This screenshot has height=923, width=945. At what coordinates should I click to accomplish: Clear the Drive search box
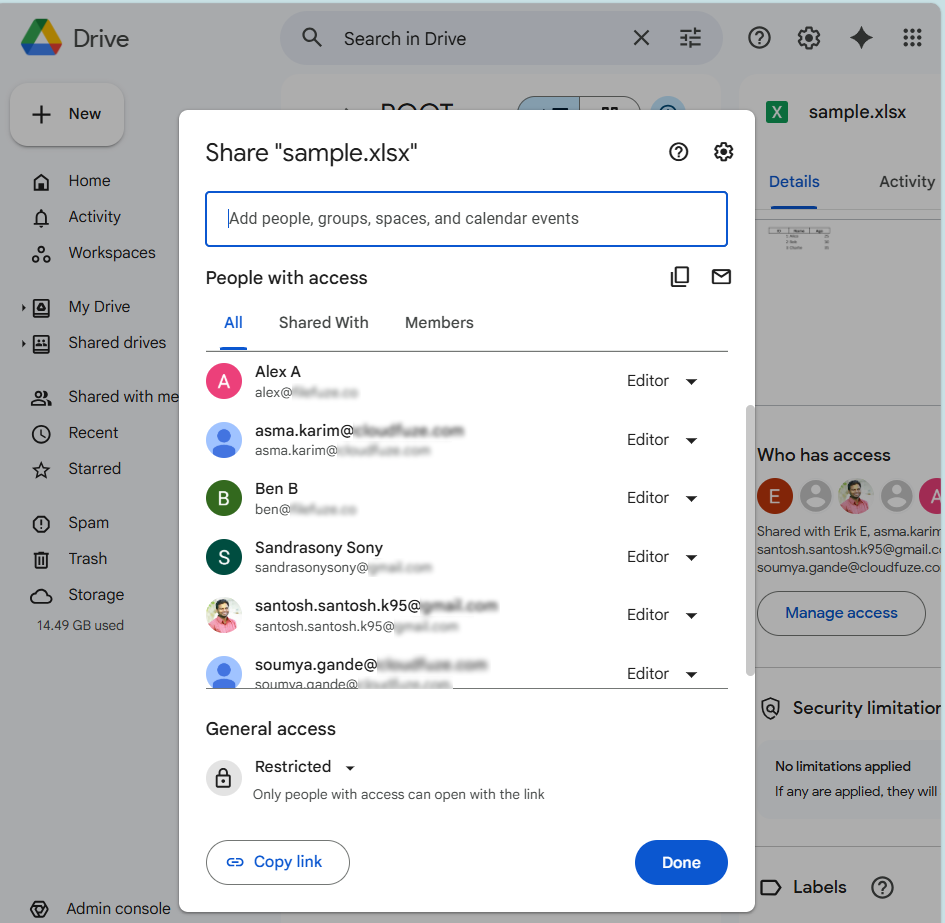(641, 37)
